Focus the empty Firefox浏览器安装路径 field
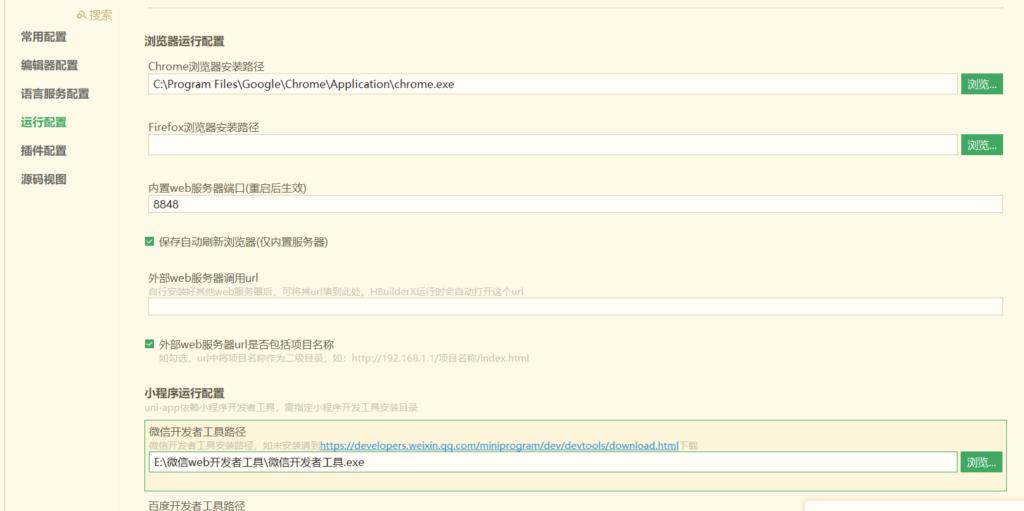 (552, 145)
